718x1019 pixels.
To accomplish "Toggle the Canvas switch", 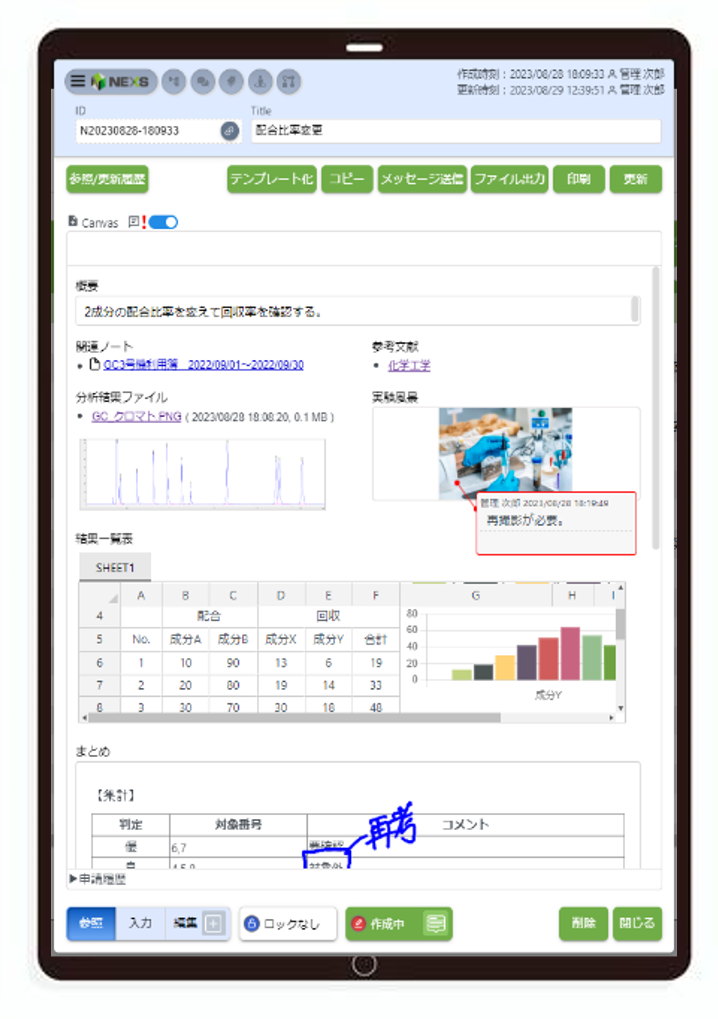I will [x=163, y=222].
